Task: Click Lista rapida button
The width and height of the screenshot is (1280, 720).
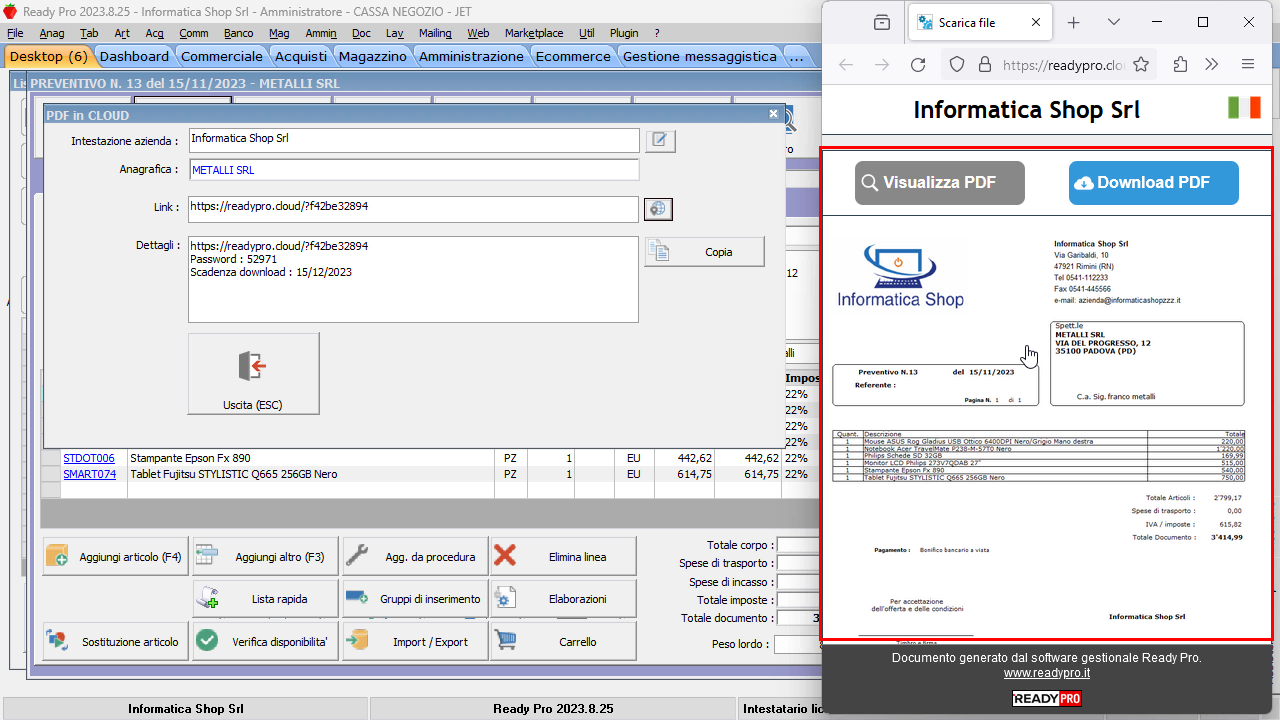Action: (x=264, y=599)
